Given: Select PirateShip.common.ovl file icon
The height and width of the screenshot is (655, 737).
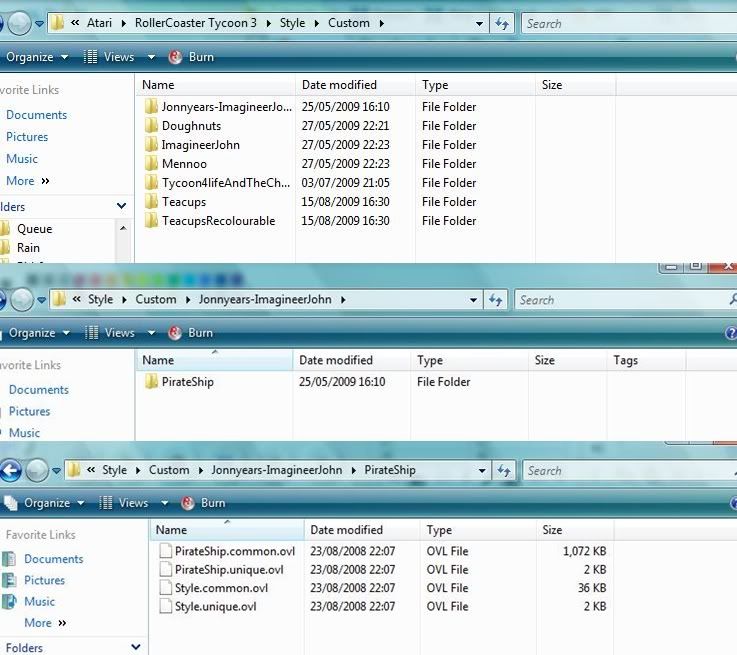Looking at the screenshot, I should [165, 551].
